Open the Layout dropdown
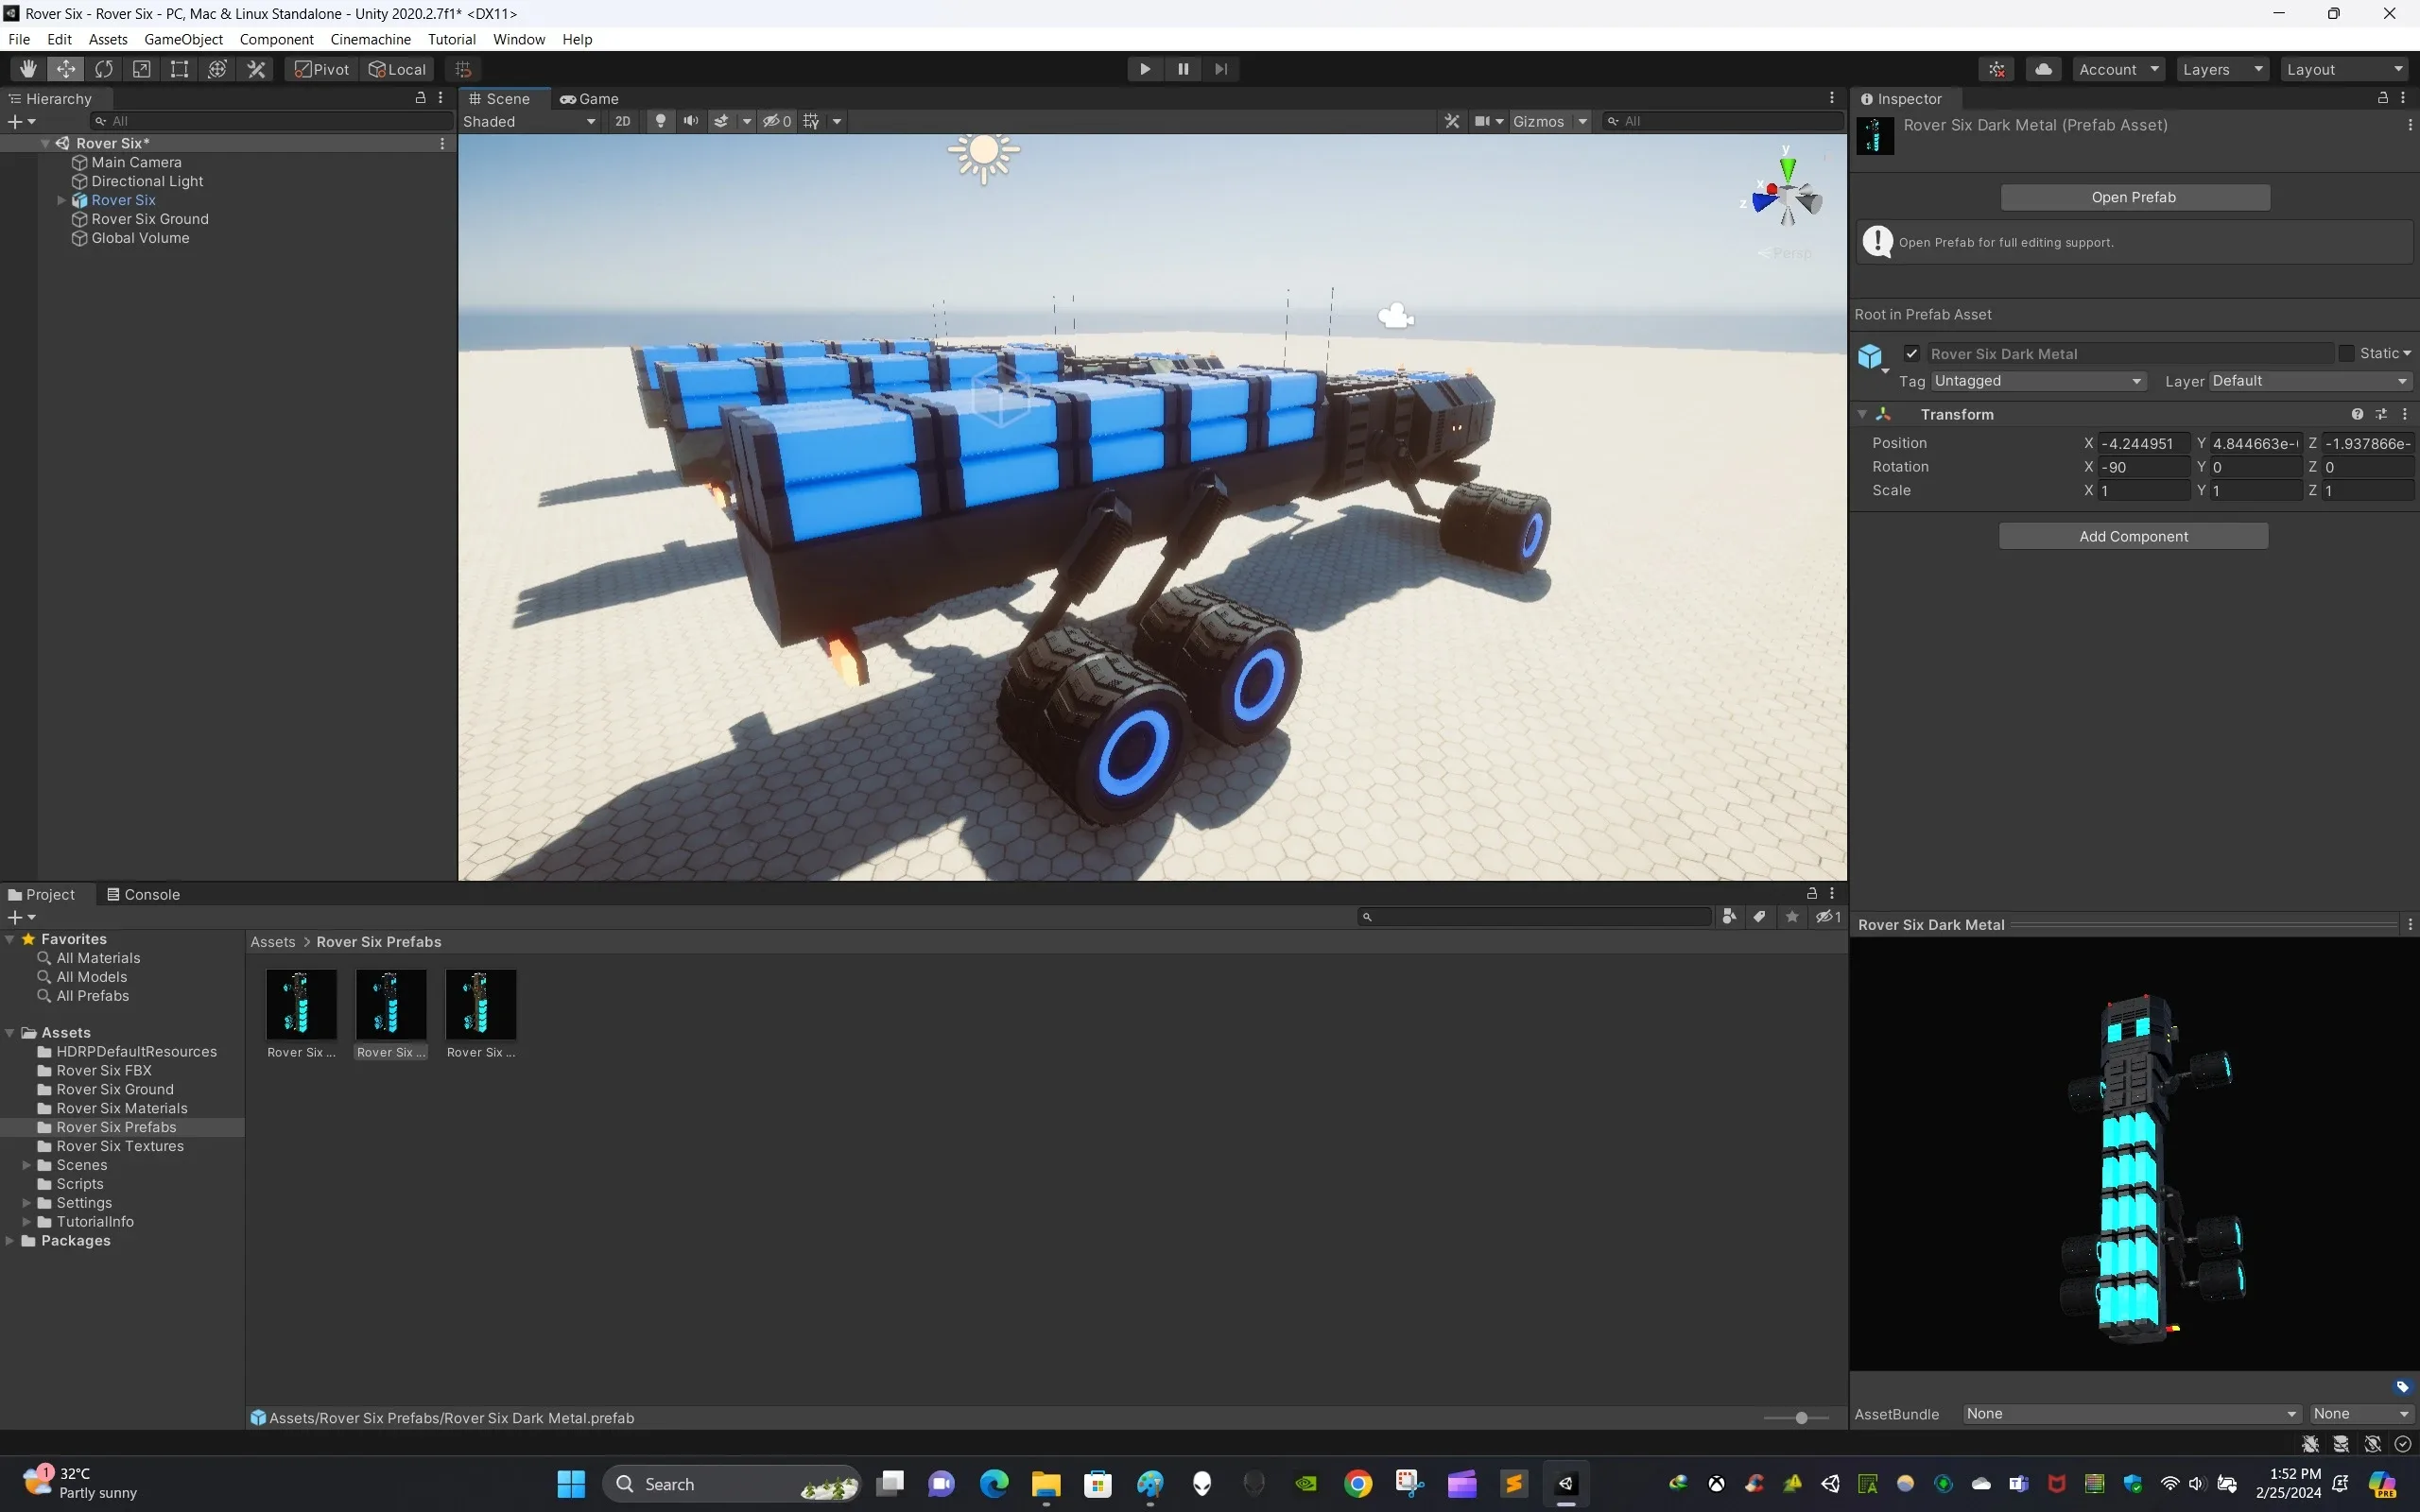The width and height of the screenshot is (2420, 1512). [x=2345, y=69]
